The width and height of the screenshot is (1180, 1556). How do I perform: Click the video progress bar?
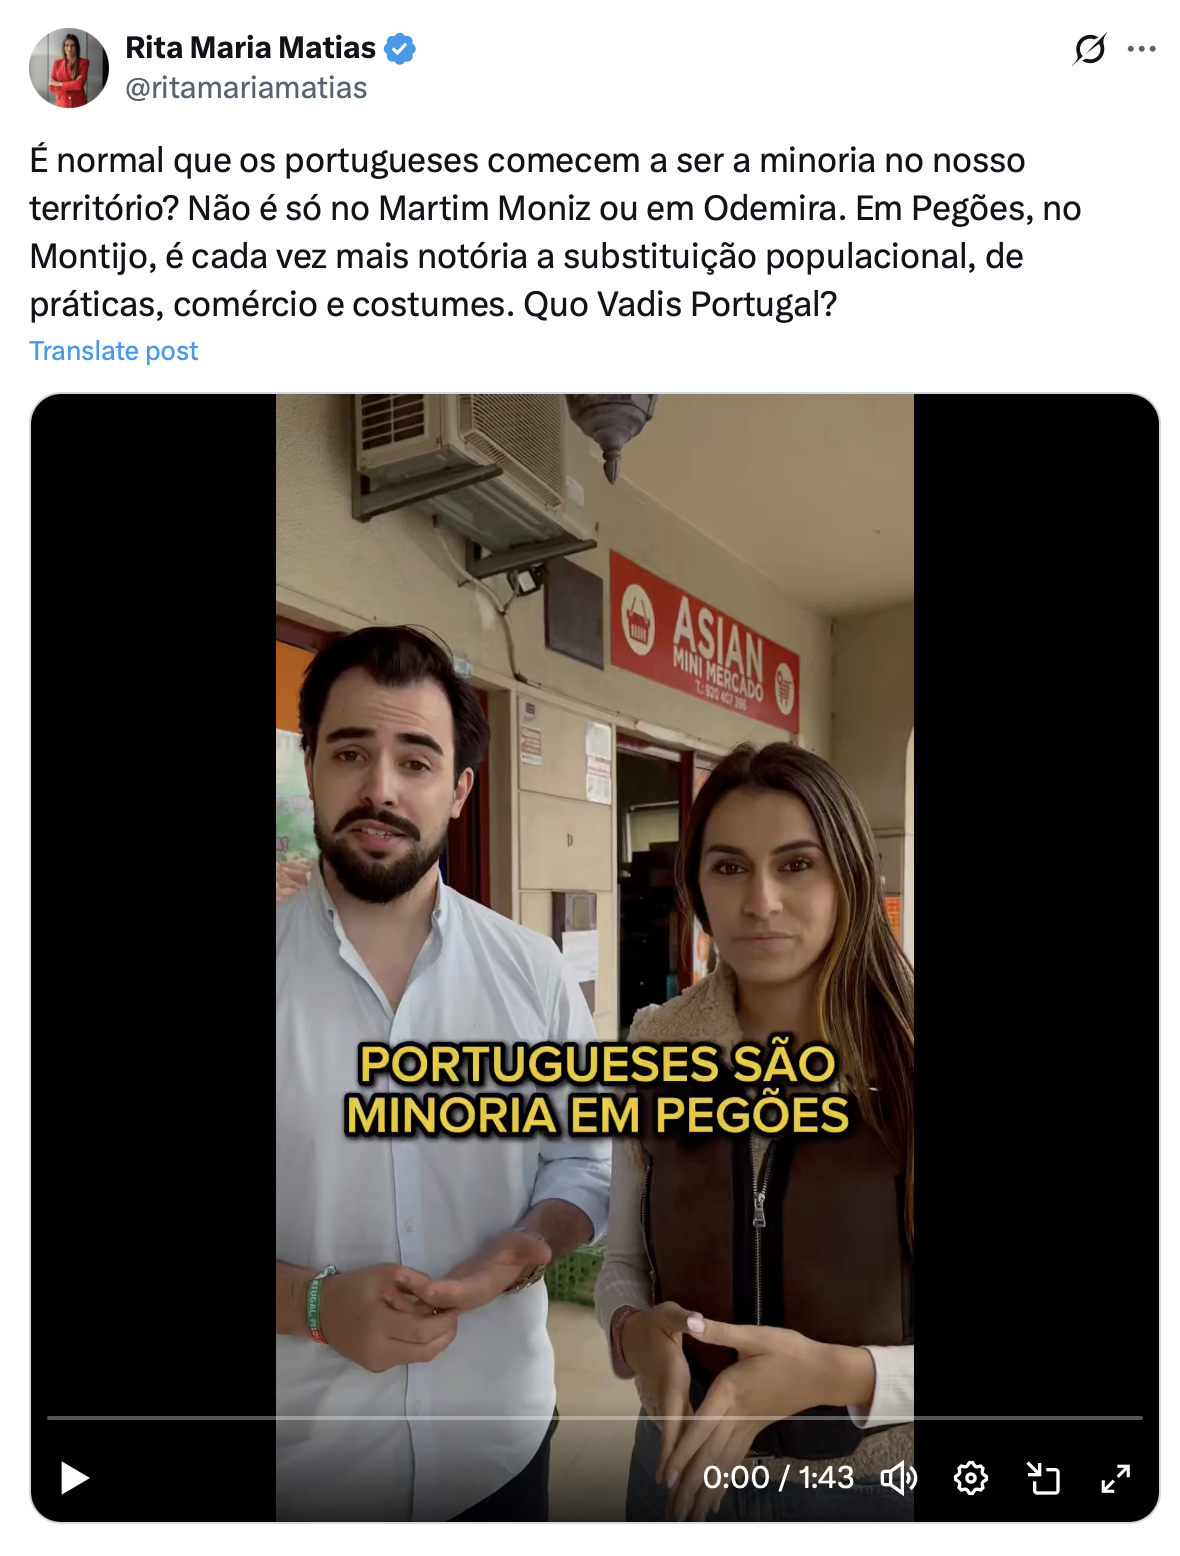tap(594, 1417)
